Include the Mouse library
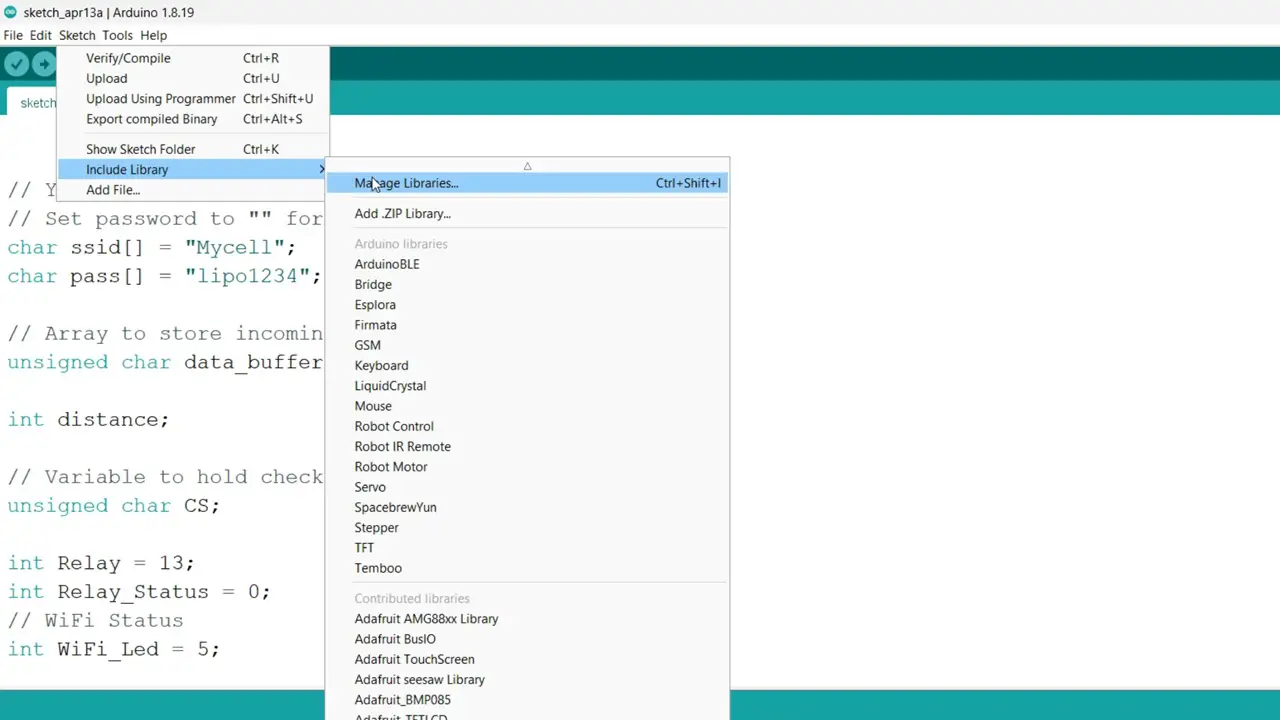The width and height of the screenshot is (1280, 720). (x=527, y=406)
